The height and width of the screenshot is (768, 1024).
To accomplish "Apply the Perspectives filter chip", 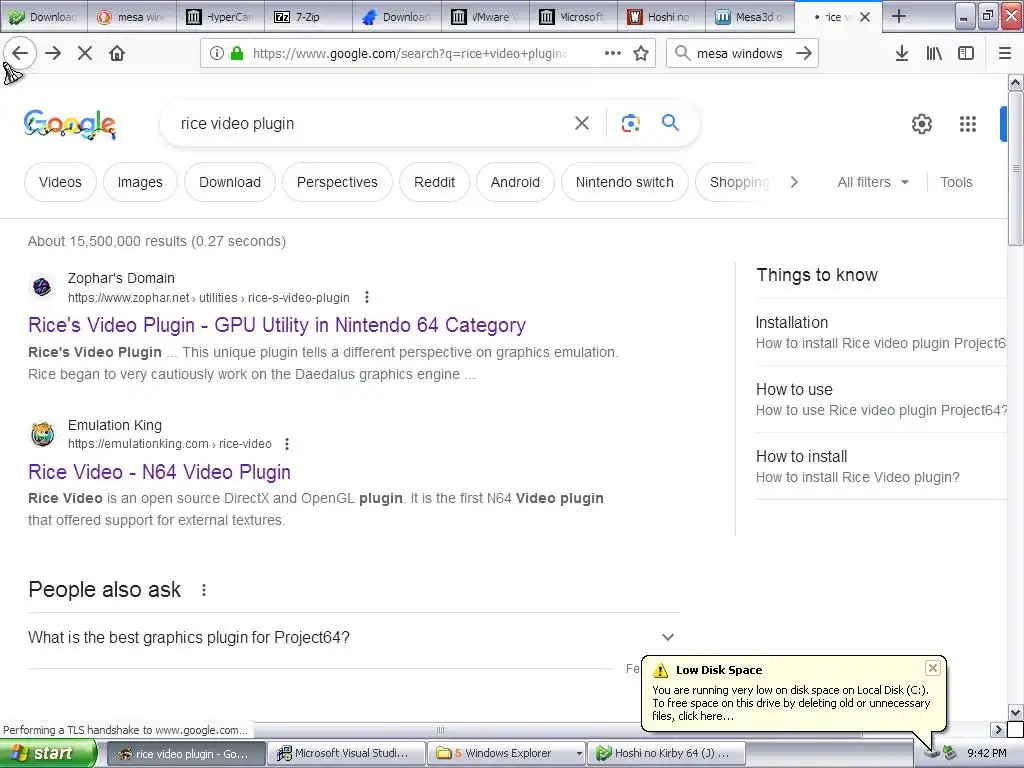I will [337, 182].
